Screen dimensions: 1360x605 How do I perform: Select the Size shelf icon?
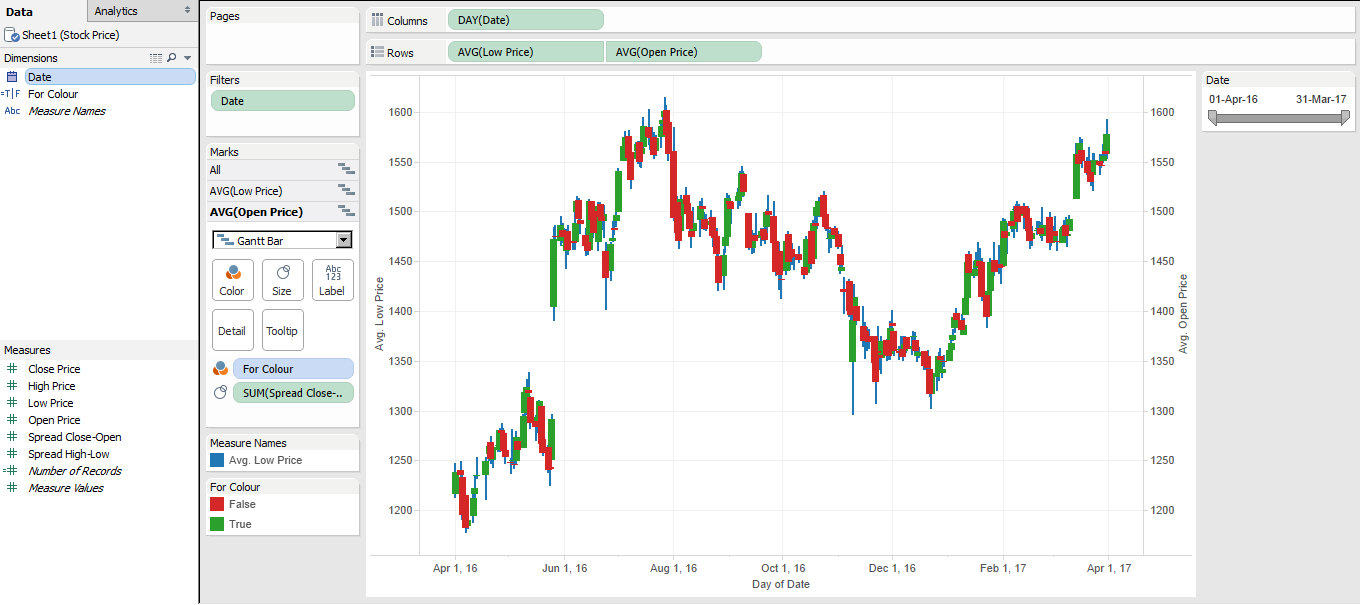pyautogui.click(x=282, y=279)
